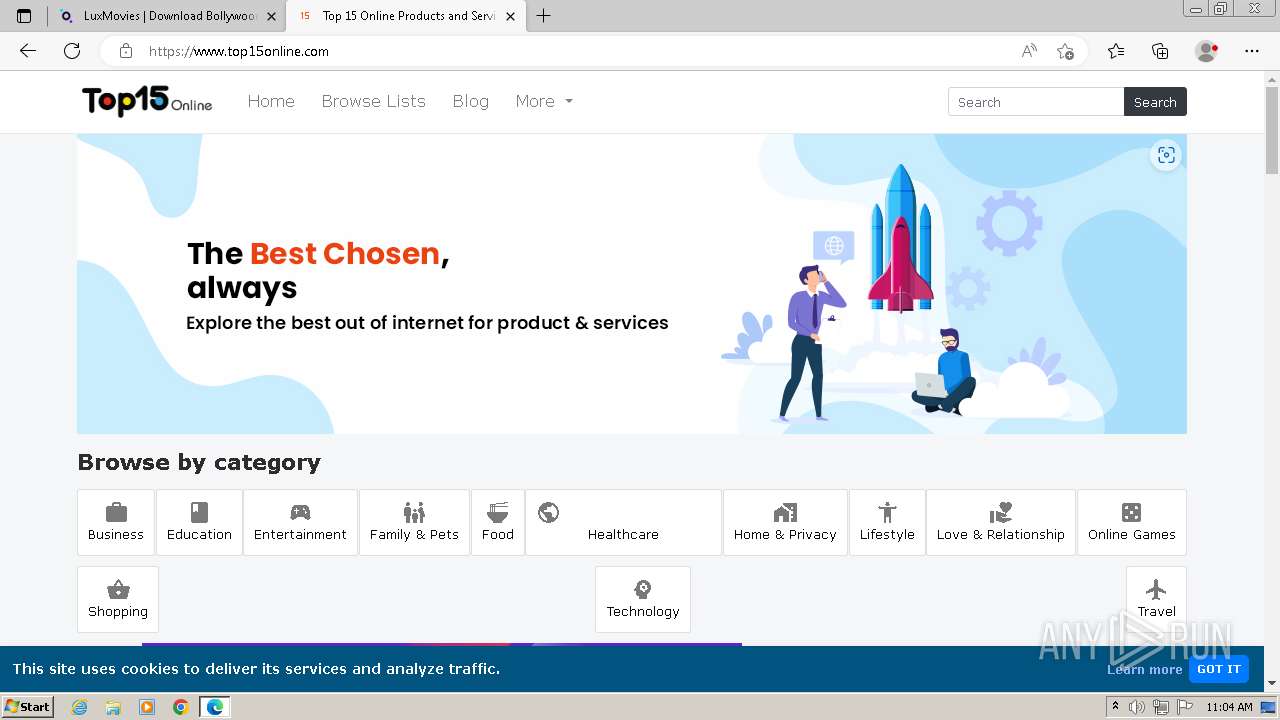
Task: Open the Learn more cookie link
Action: 1145,670
